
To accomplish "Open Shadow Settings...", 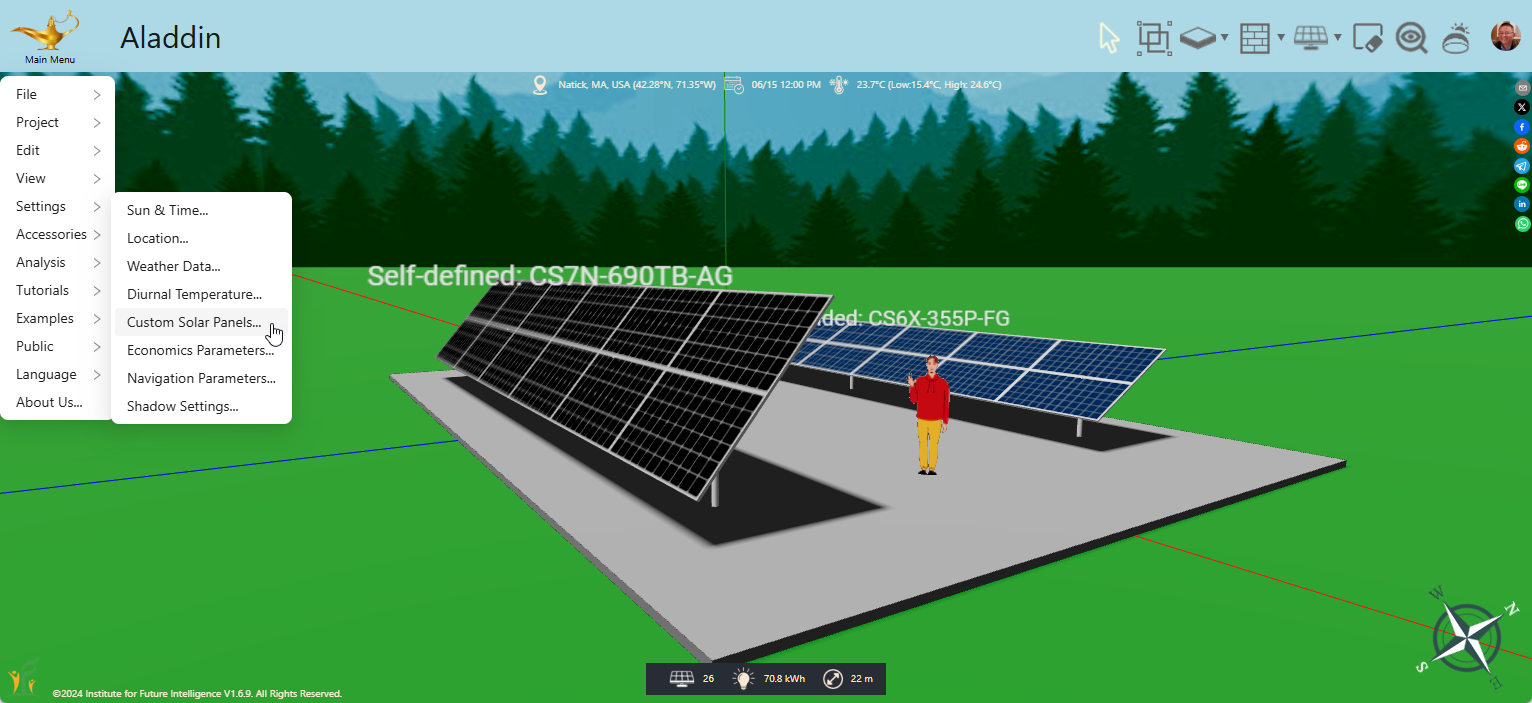I will [x=201, y=407].
